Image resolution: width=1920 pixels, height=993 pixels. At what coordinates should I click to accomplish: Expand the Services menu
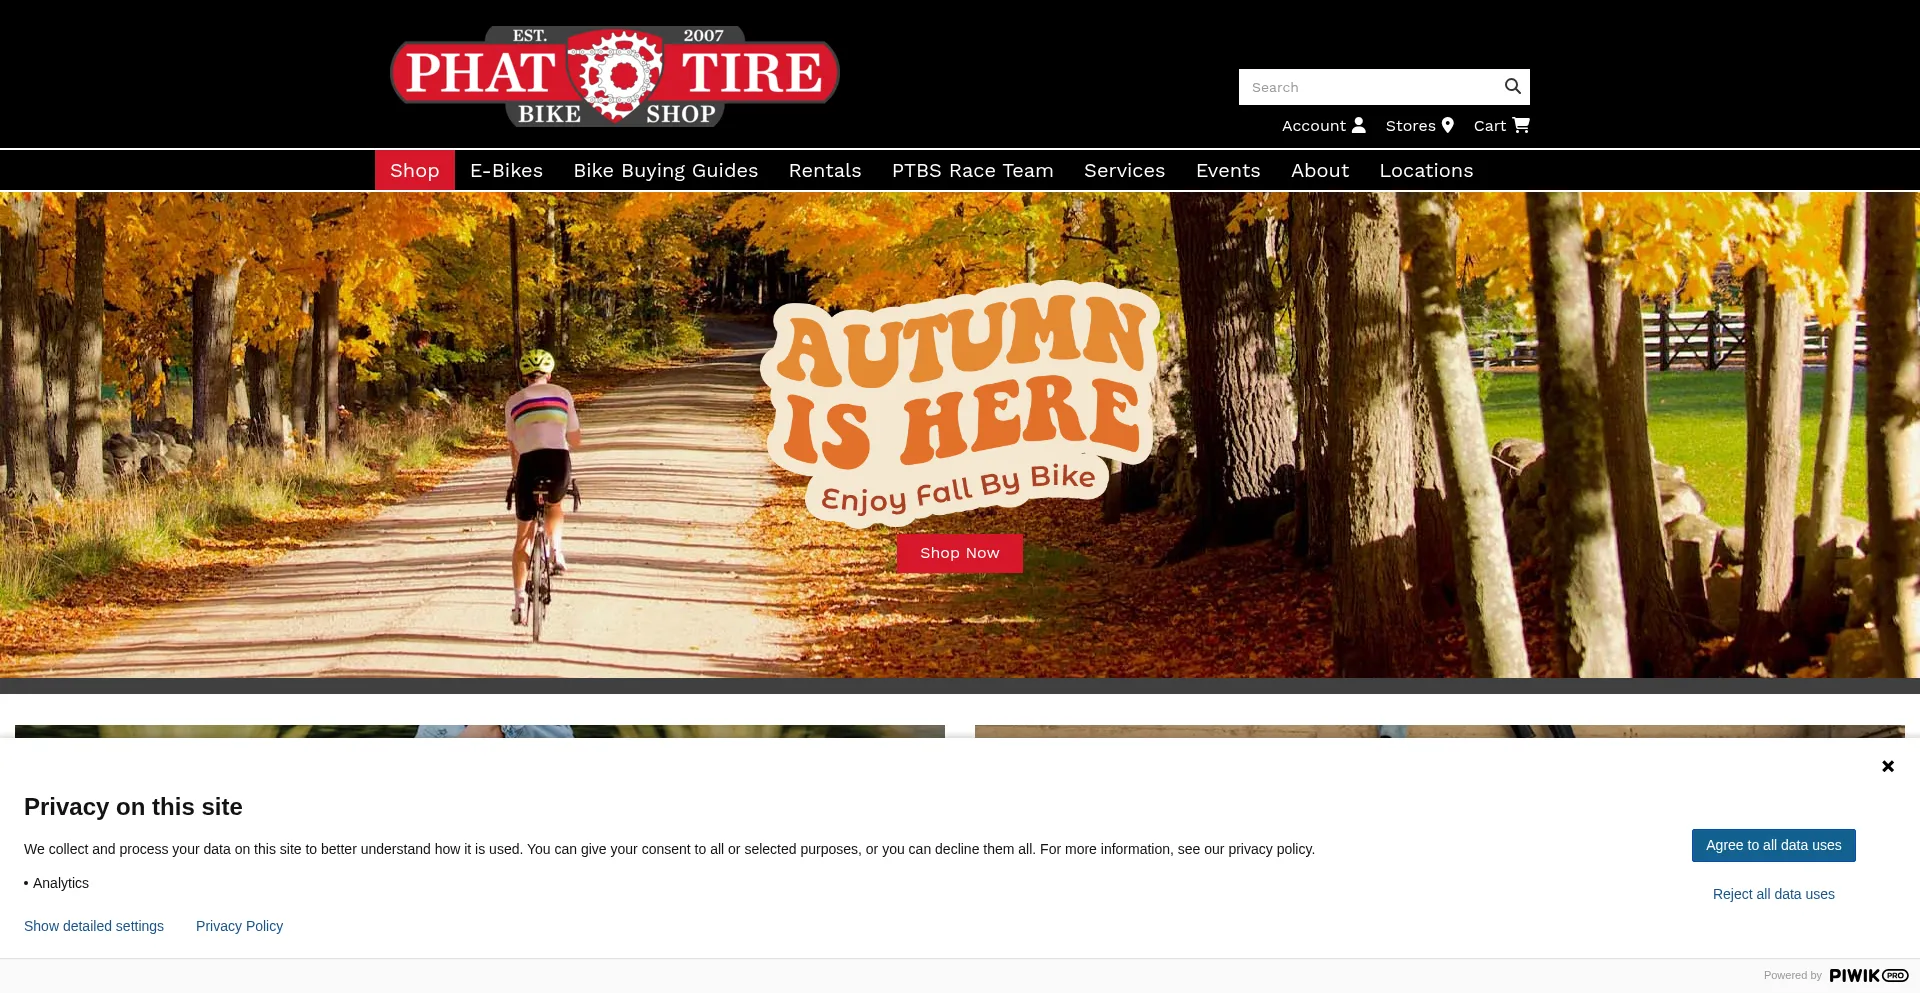click(1124, 171)
